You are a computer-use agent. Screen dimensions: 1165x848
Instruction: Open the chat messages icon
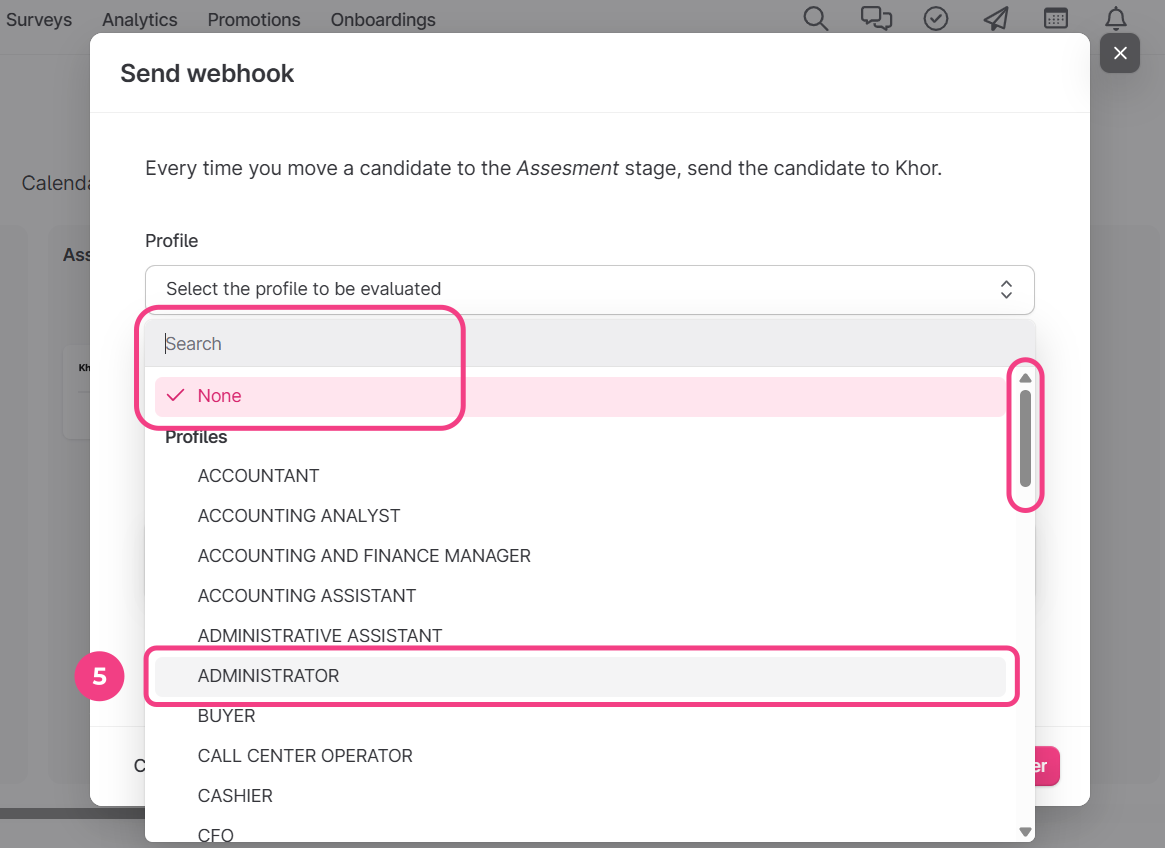876,19
